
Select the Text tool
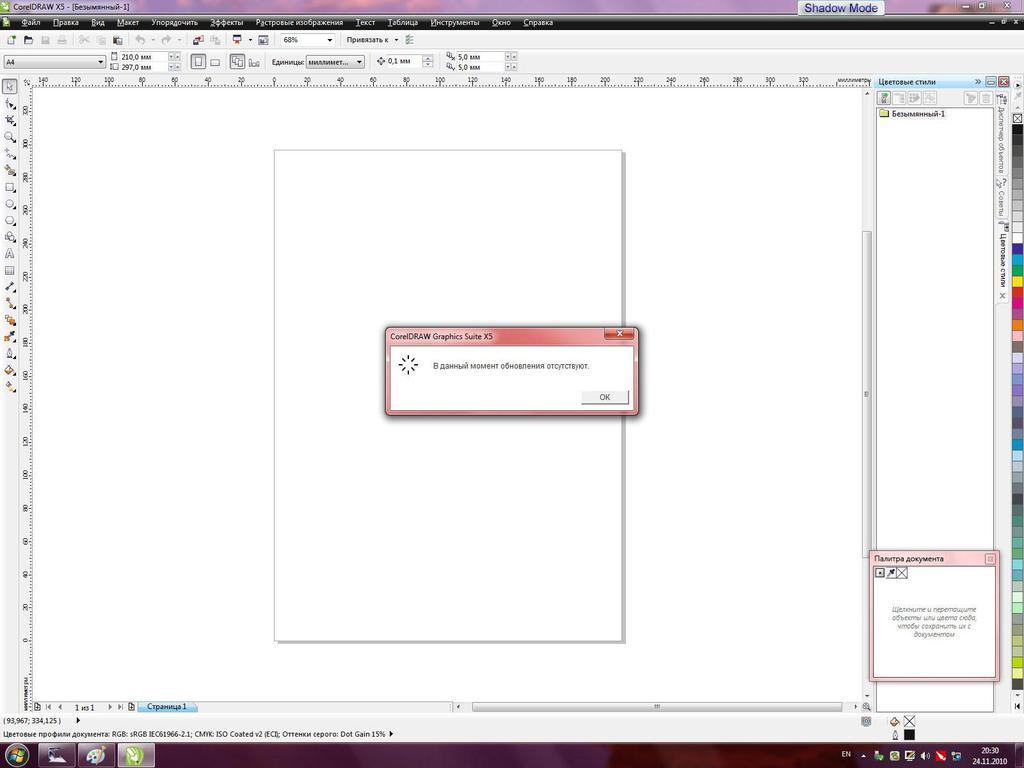point(10,253)
